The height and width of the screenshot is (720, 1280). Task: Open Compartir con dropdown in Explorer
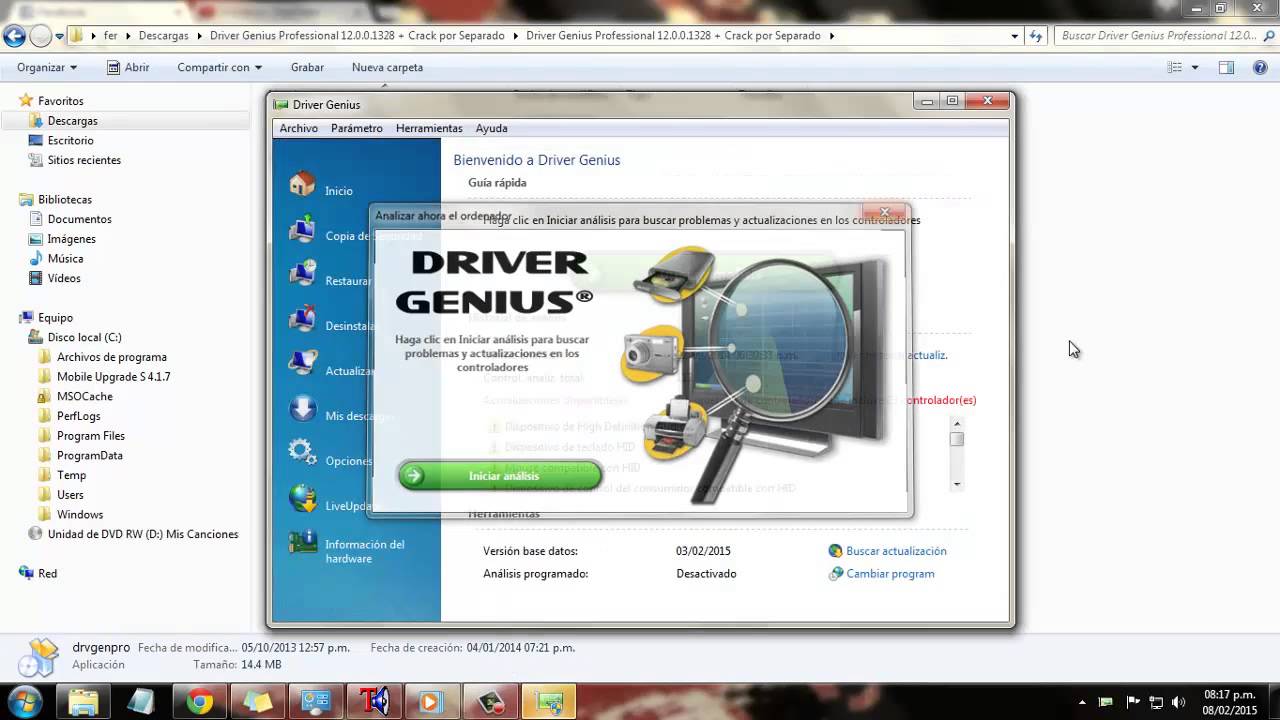click(219, 67)
